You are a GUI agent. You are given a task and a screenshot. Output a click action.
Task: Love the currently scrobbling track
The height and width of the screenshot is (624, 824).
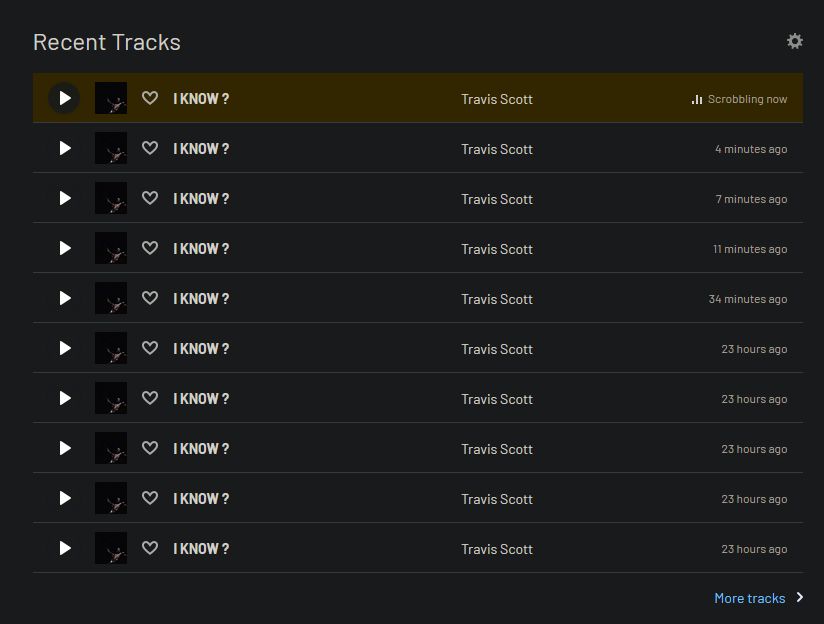[150, 98]
